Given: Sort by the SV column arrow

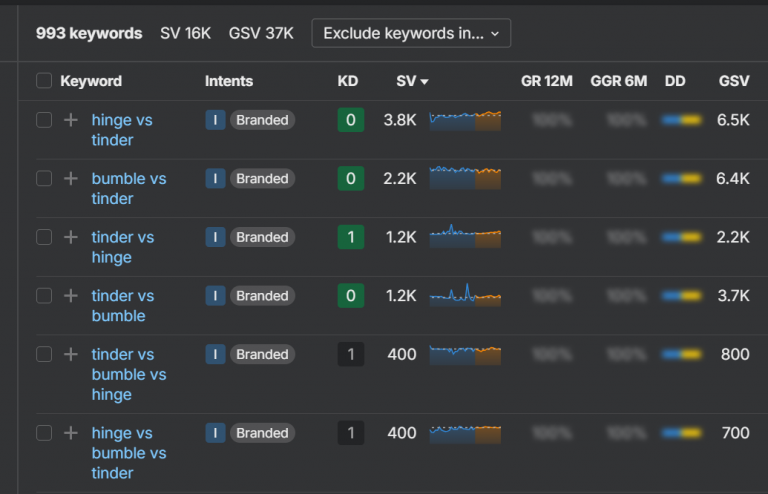Looking at the screenshot, I should (x=424, y=81).
